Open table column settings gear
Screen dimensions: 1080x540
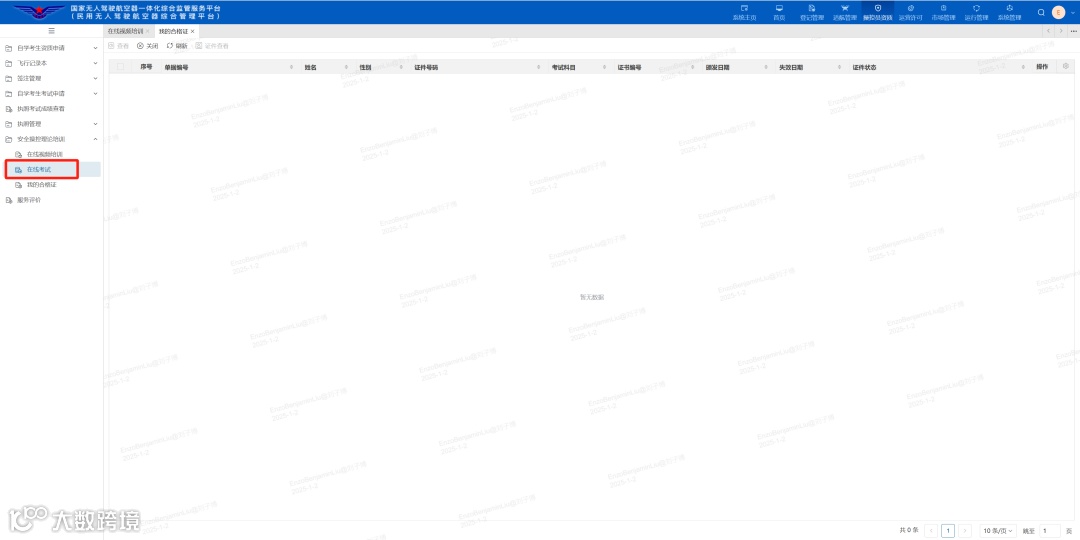(1066, 66)
